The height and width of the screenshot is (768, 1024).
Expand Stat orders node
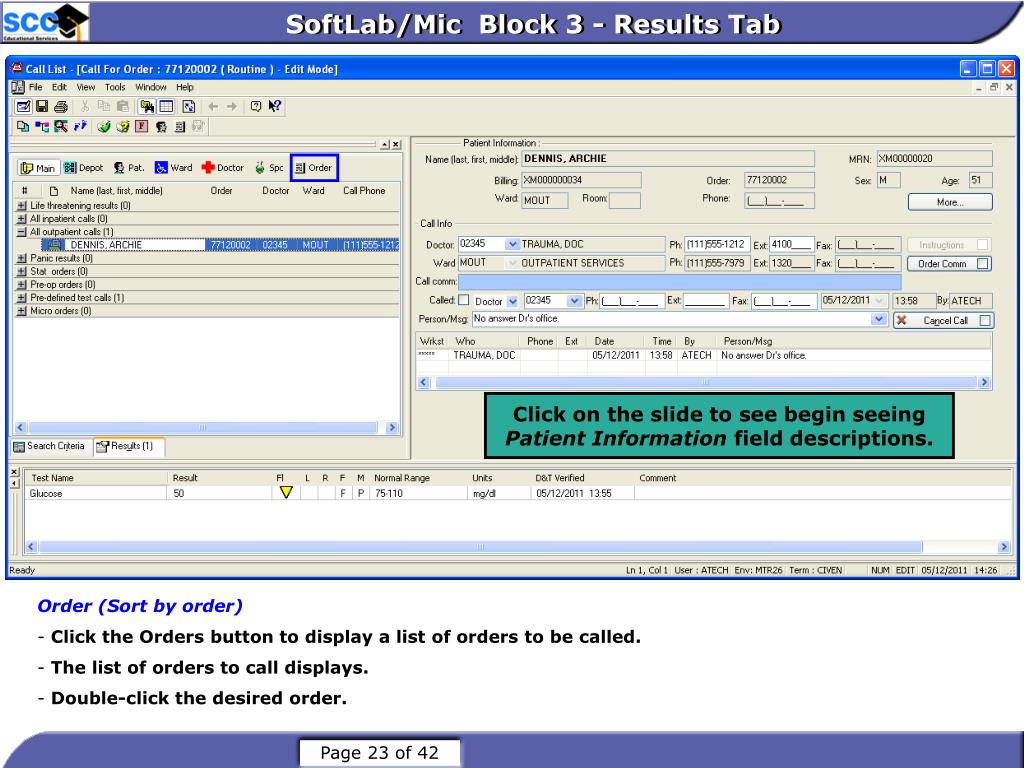[22, 272]
